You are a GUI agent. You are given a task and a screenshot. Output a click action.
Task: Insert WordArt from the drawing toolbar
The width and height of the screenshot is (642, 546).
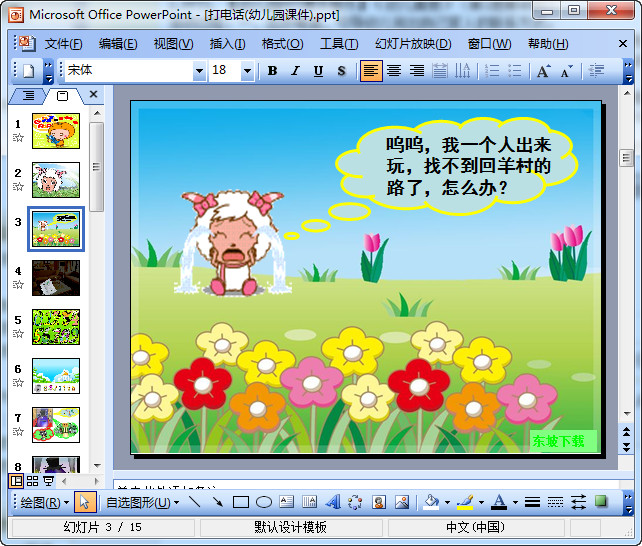[332, 502]
